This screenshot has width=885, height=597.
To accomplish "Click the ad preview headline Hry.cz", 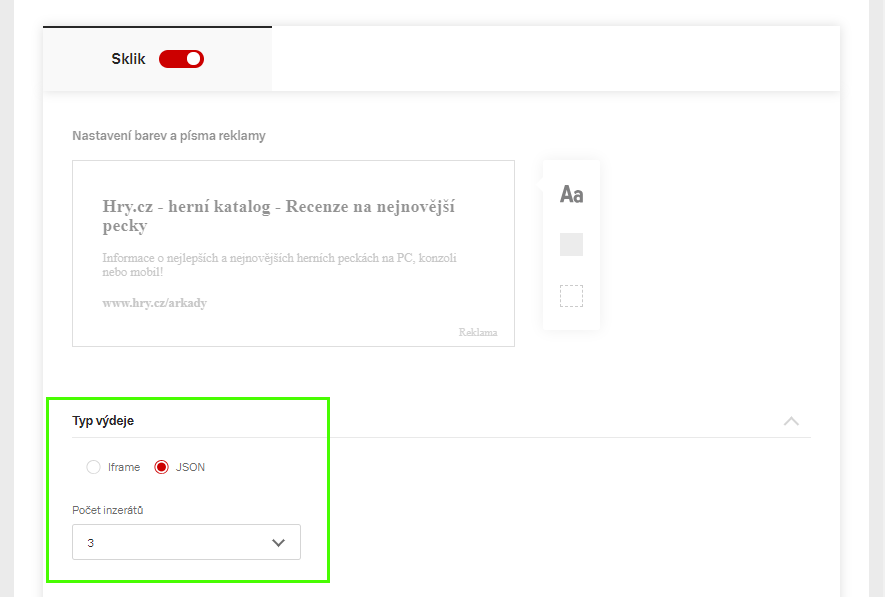I will [x=279, y=216].
